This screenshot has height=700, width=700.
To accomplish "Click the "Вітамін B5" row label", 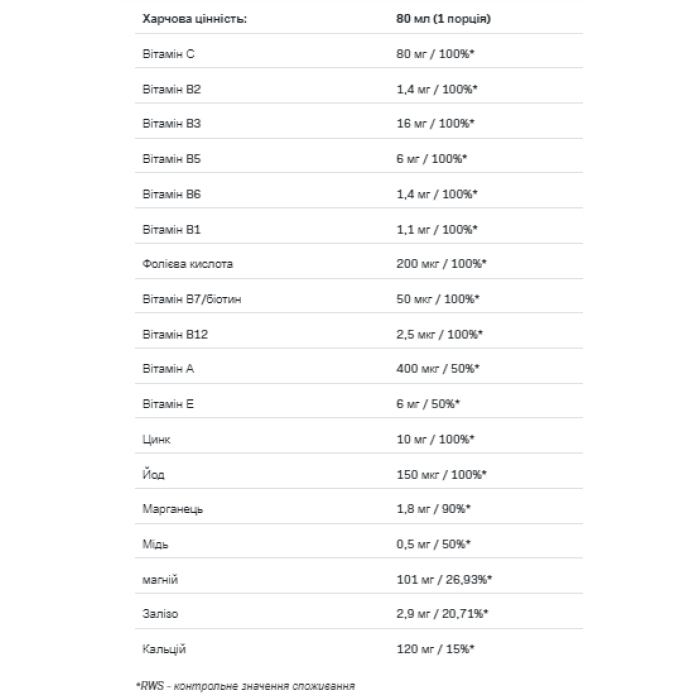I will coord(172,158).
